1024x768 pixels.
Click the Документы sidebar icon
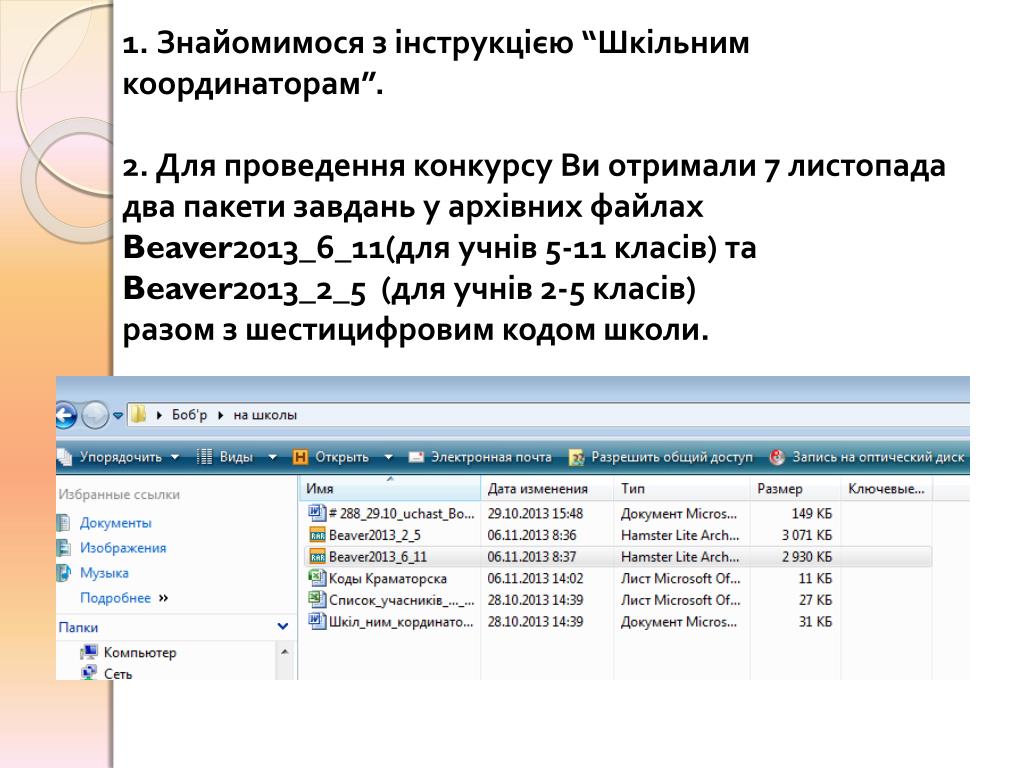63,523
